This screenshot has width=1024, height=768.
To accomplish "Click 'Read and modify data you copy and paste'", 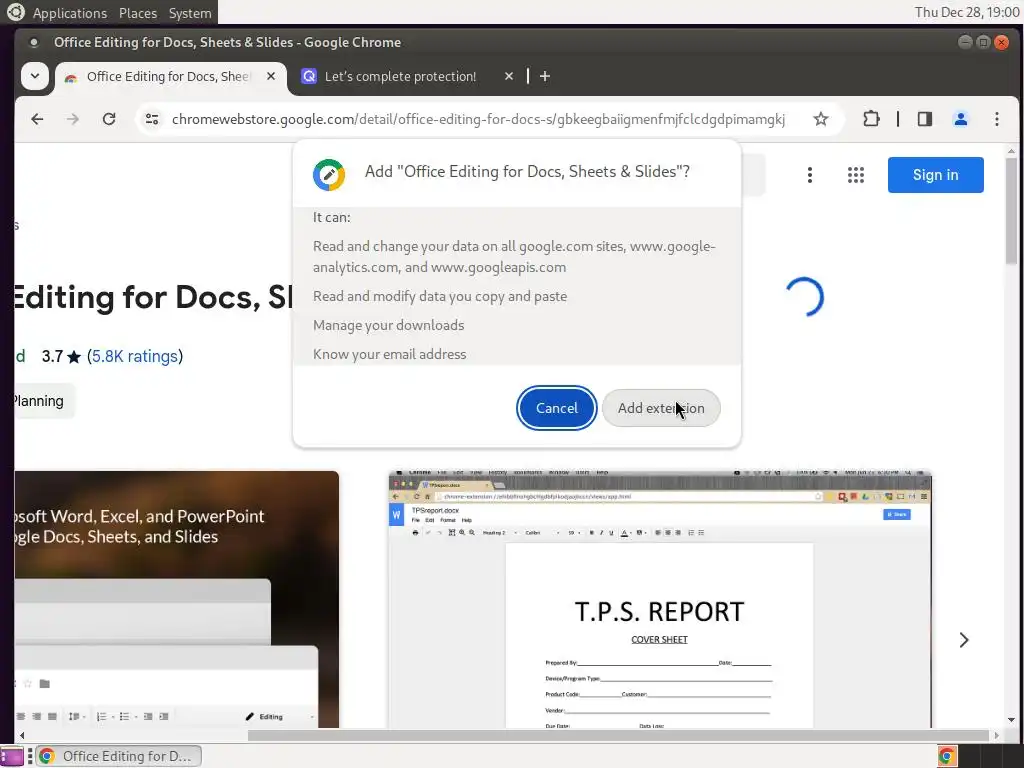I will click(440, 296).
